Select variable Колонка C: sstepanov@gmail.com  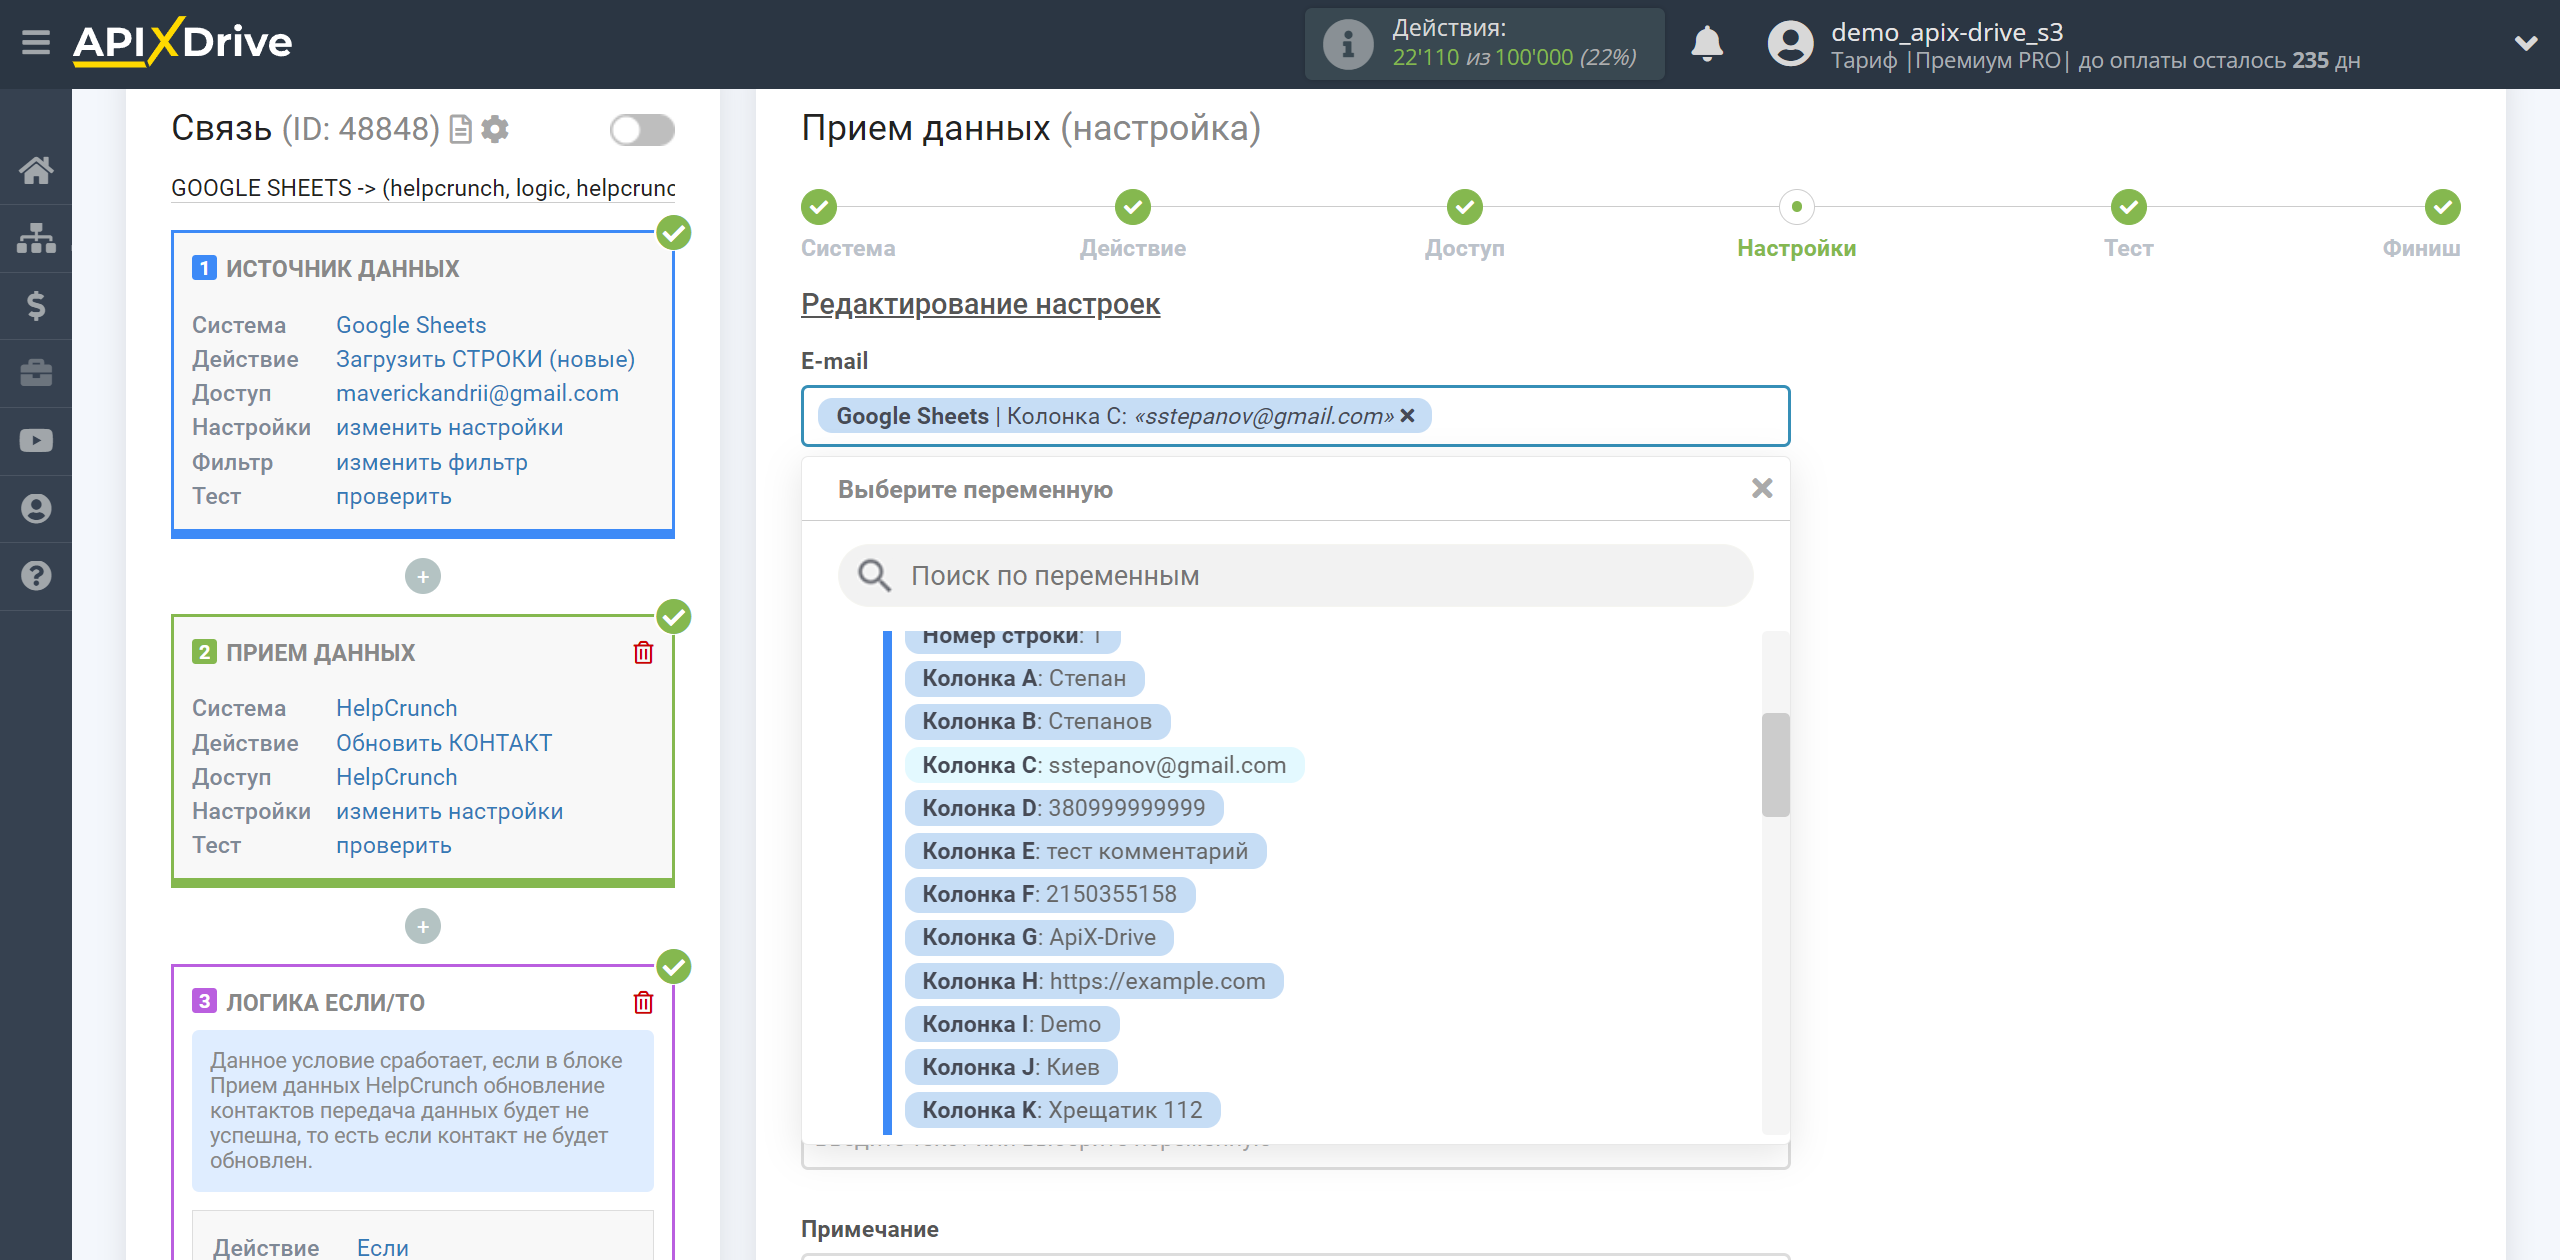coord(1104,765)
